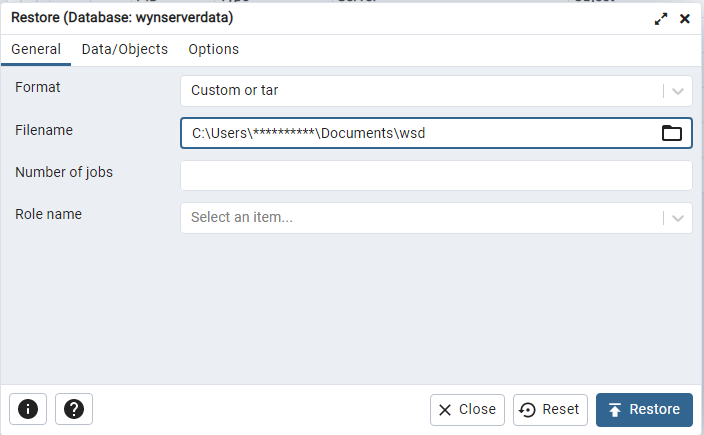Close dialog using the X icon in title bar
The width and height of the screenshot is (704, 435).
point(685,19)
